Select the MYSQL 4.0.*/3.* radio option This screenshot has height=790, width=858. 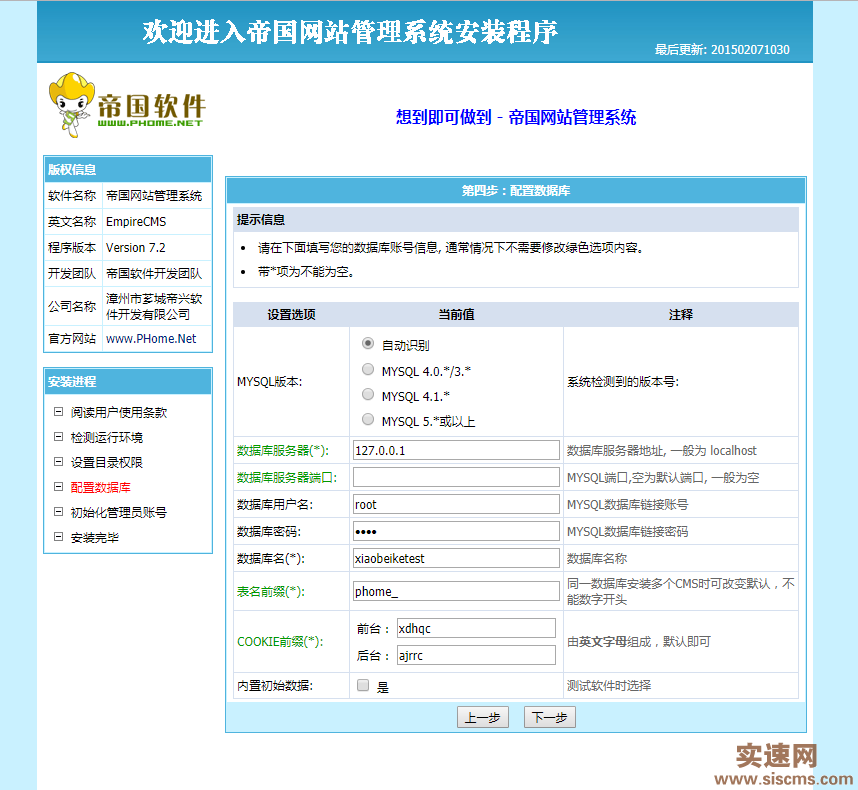coord(368,369)
